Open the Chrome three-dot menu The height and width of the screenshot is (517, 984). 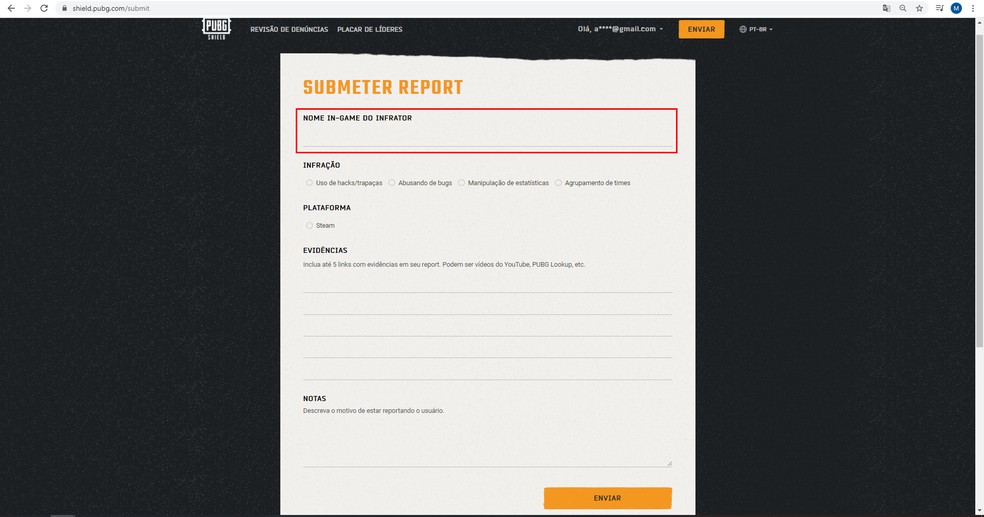tap(973, 8)
